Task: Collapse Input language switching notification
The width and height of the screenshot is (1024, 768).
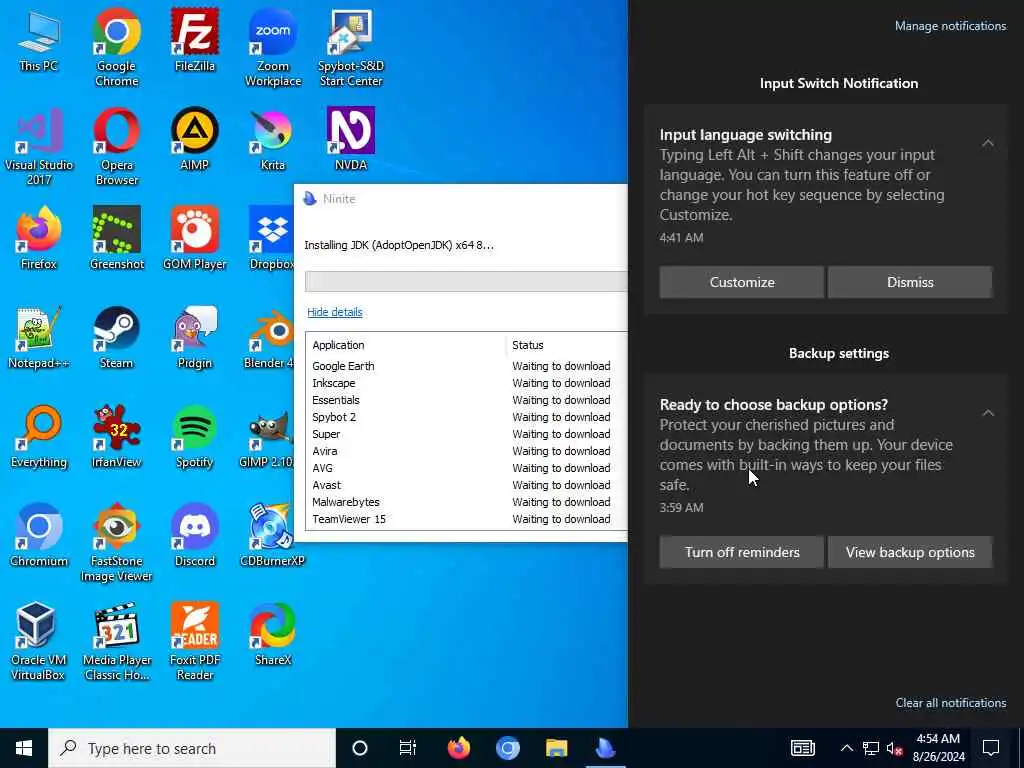Action: pyautogui.click(x=988, y=142)
